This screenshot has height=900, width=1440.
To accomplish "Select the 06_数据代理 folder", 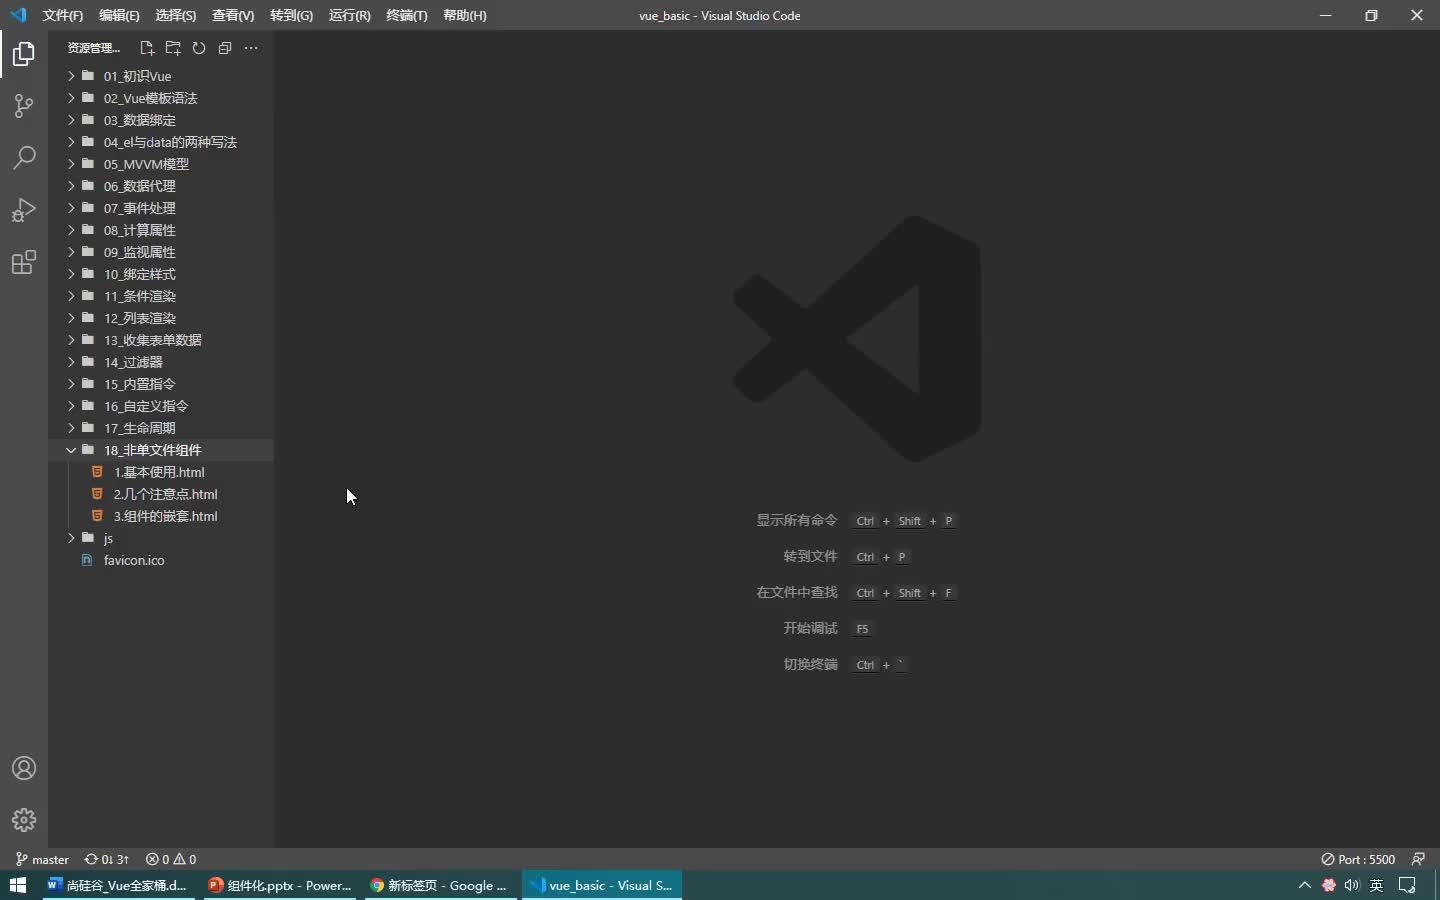I will pyautogui.click(x=161, y=186).
